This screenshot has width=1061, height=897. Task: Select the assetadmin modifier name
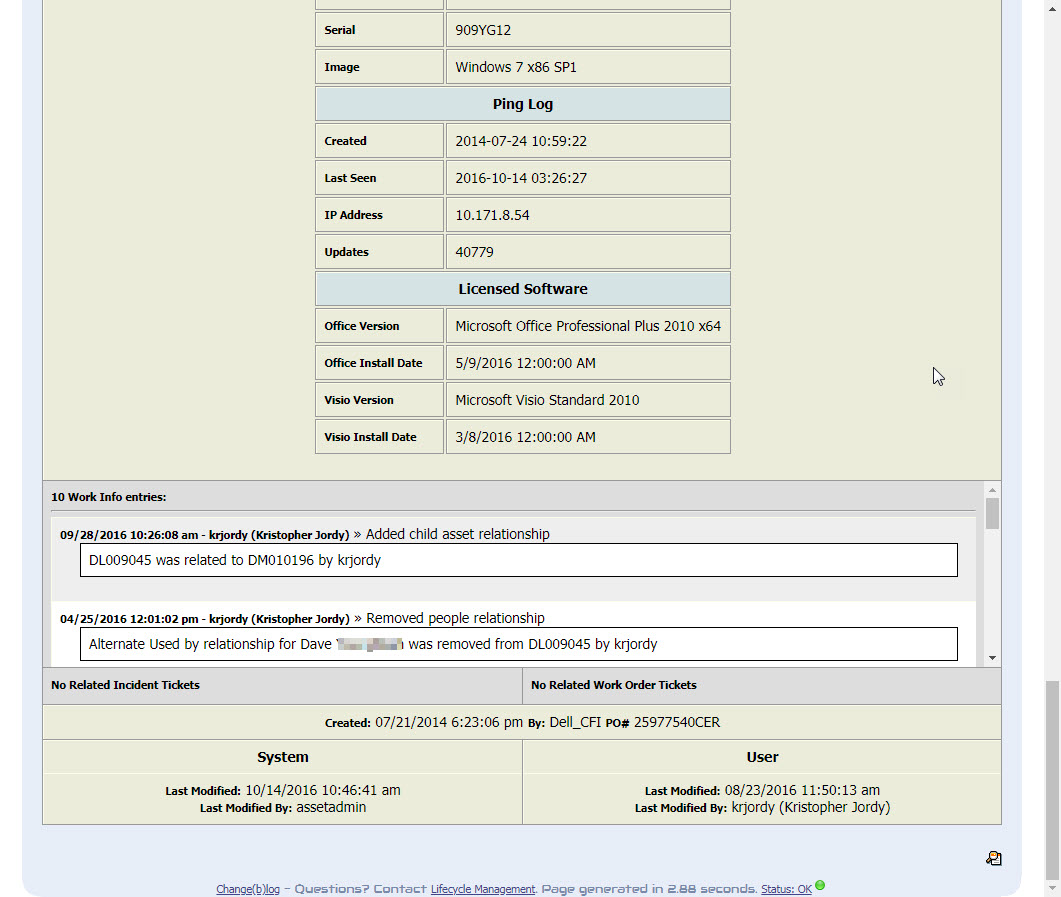point(331,807)
